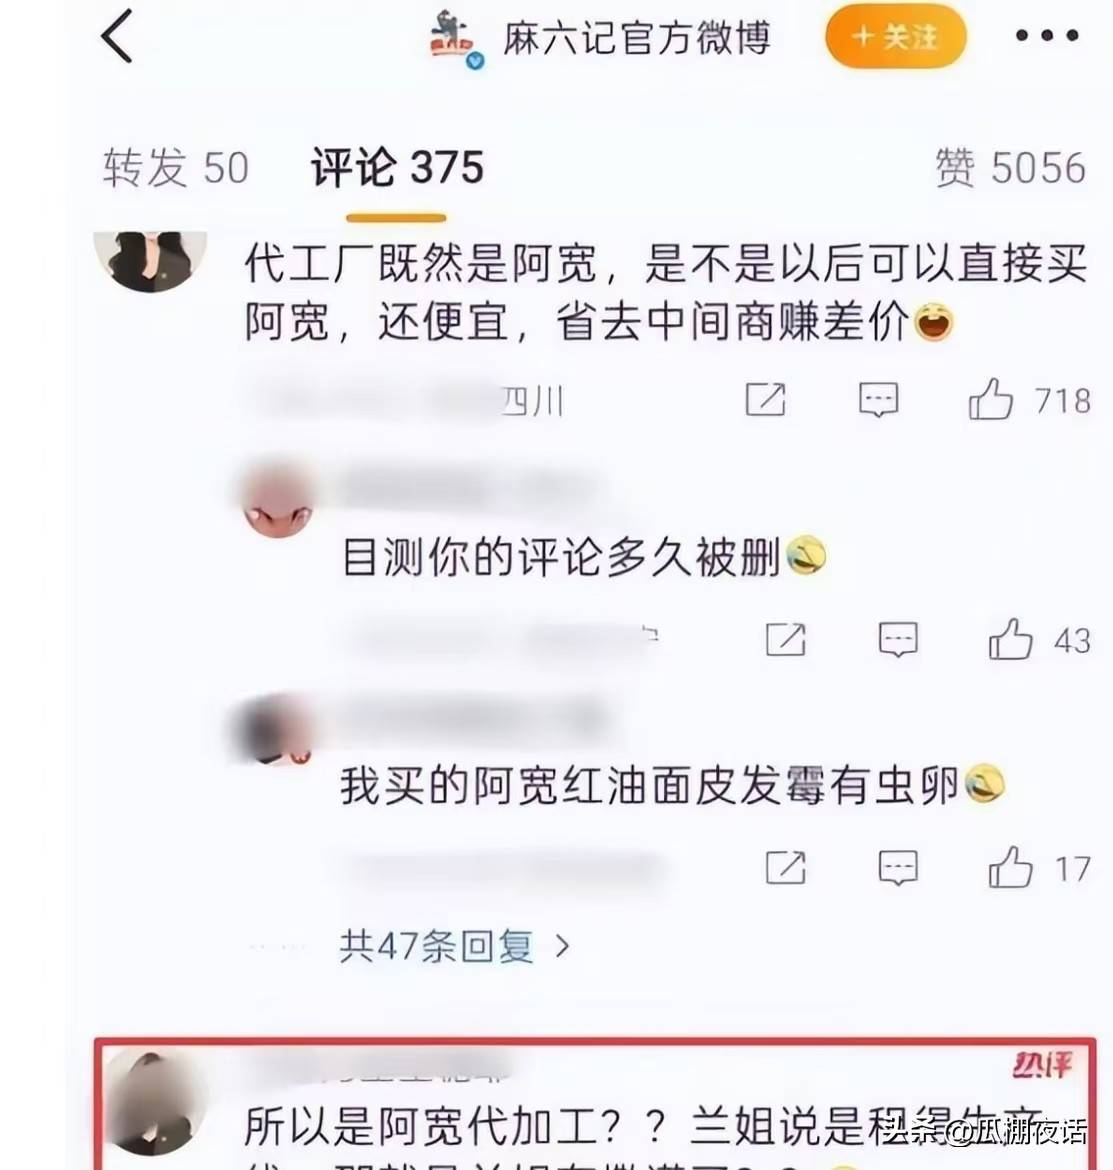The height and width of the screenshot is (1170, 1113).
Task: Open comment bubble on 17-likes reply
Action: pos(898,867)
